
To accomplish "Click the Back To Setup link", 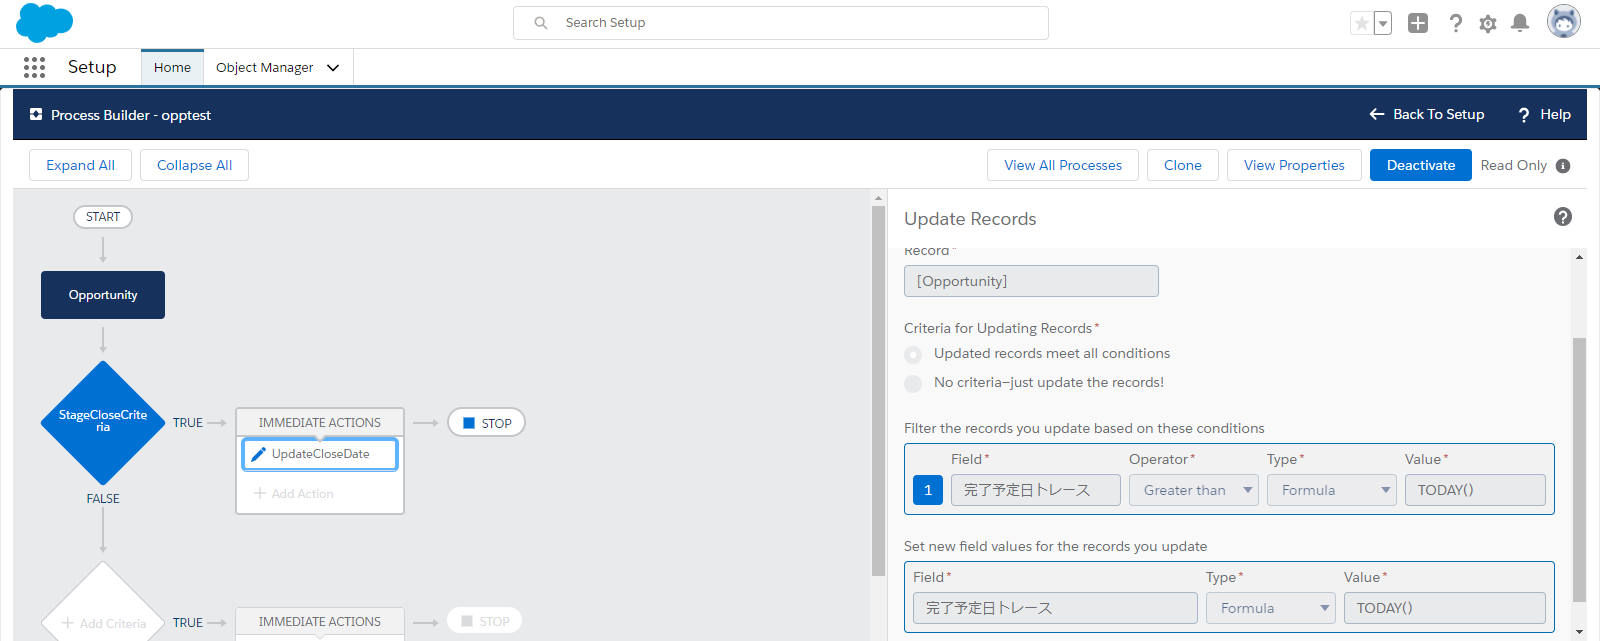I will click(1426, 114).
